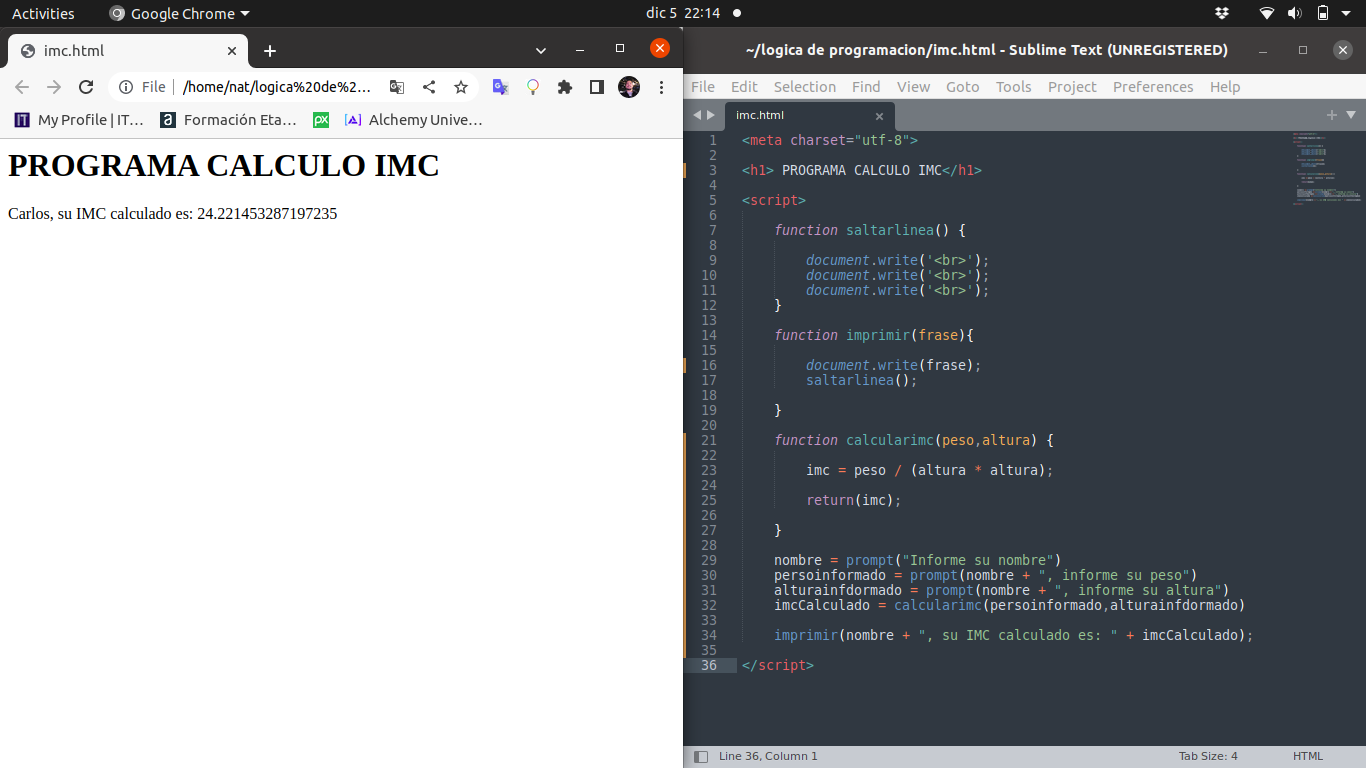
Task: Open the Tab Size: 4 selector
Action: coord(1208,756)
